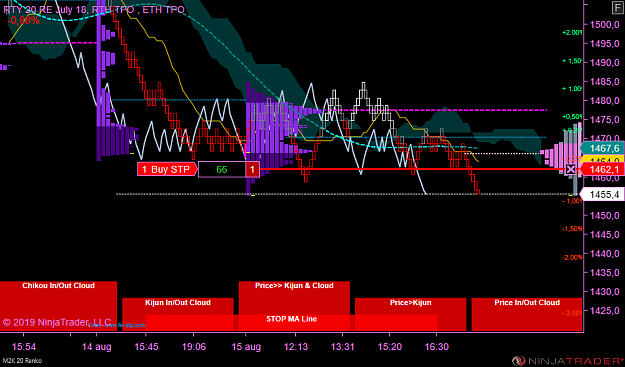
Task: Click the -0,88% change label
Action: pos(24,20)
